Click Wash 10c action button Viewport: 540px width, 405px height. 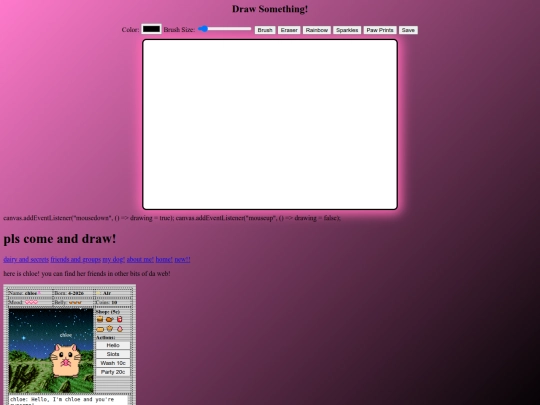tap(113, 363)
